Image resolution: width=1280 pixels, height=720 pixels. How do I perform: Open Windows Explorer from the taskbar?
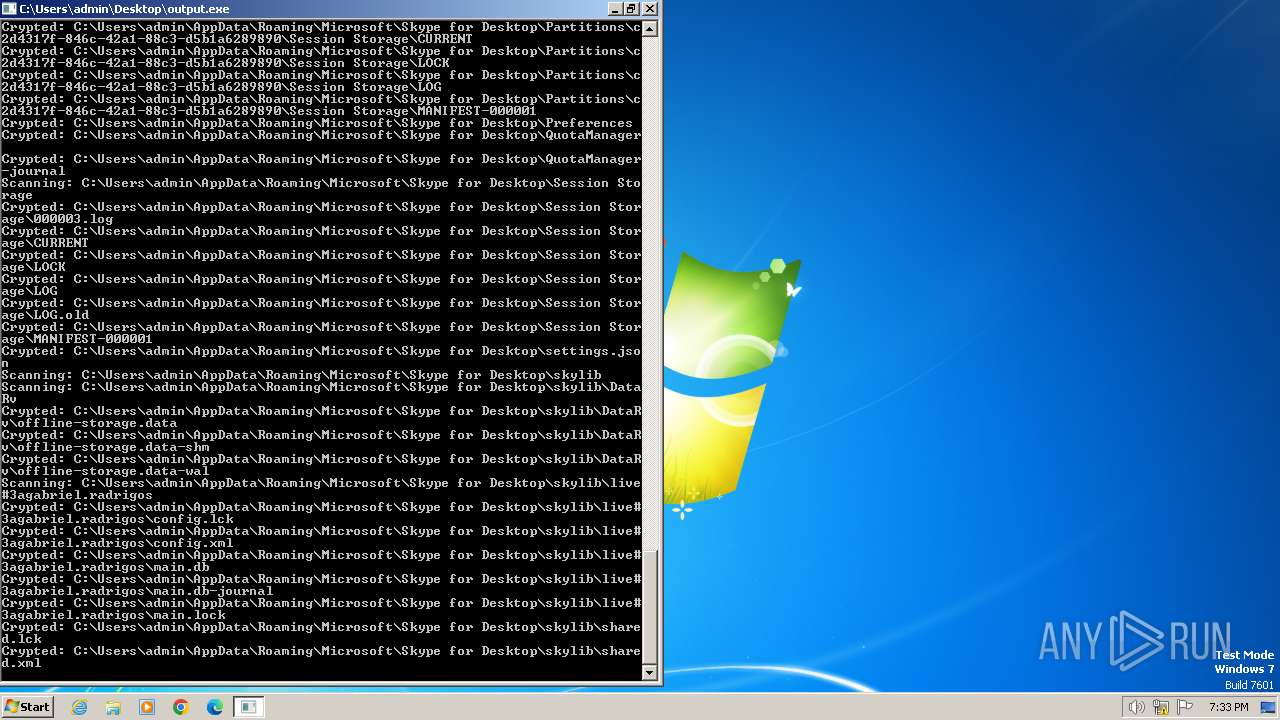point(113,707)
